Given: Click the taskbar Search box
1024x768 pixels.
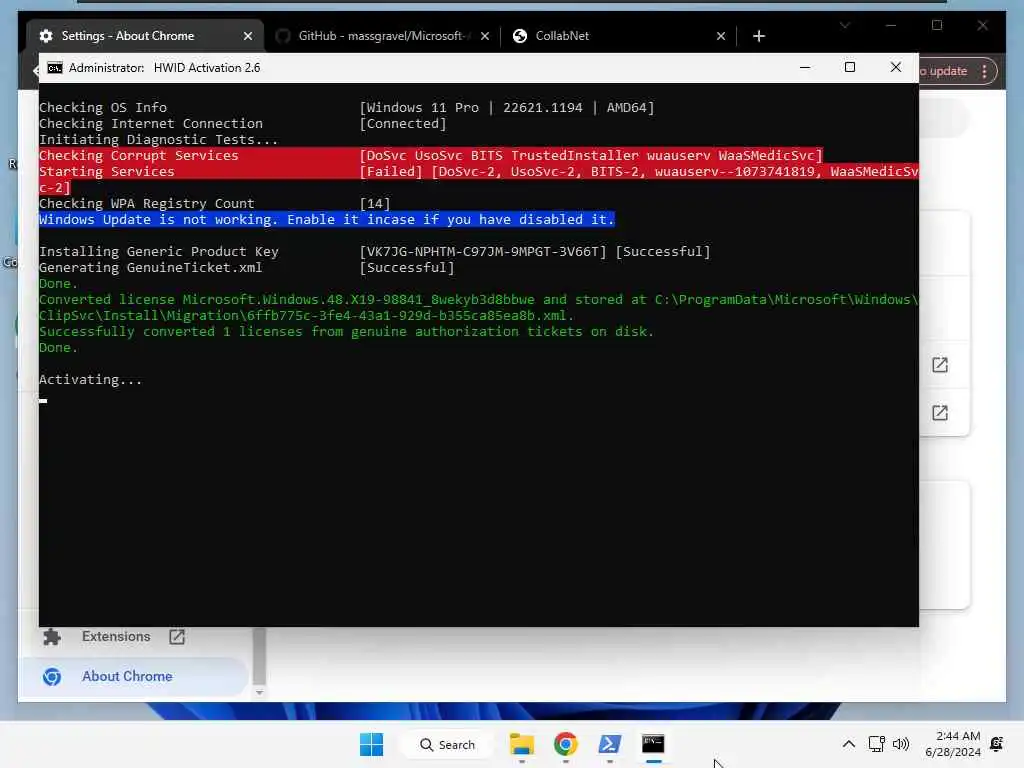Looking at the screenshot, I should point(448,744).
